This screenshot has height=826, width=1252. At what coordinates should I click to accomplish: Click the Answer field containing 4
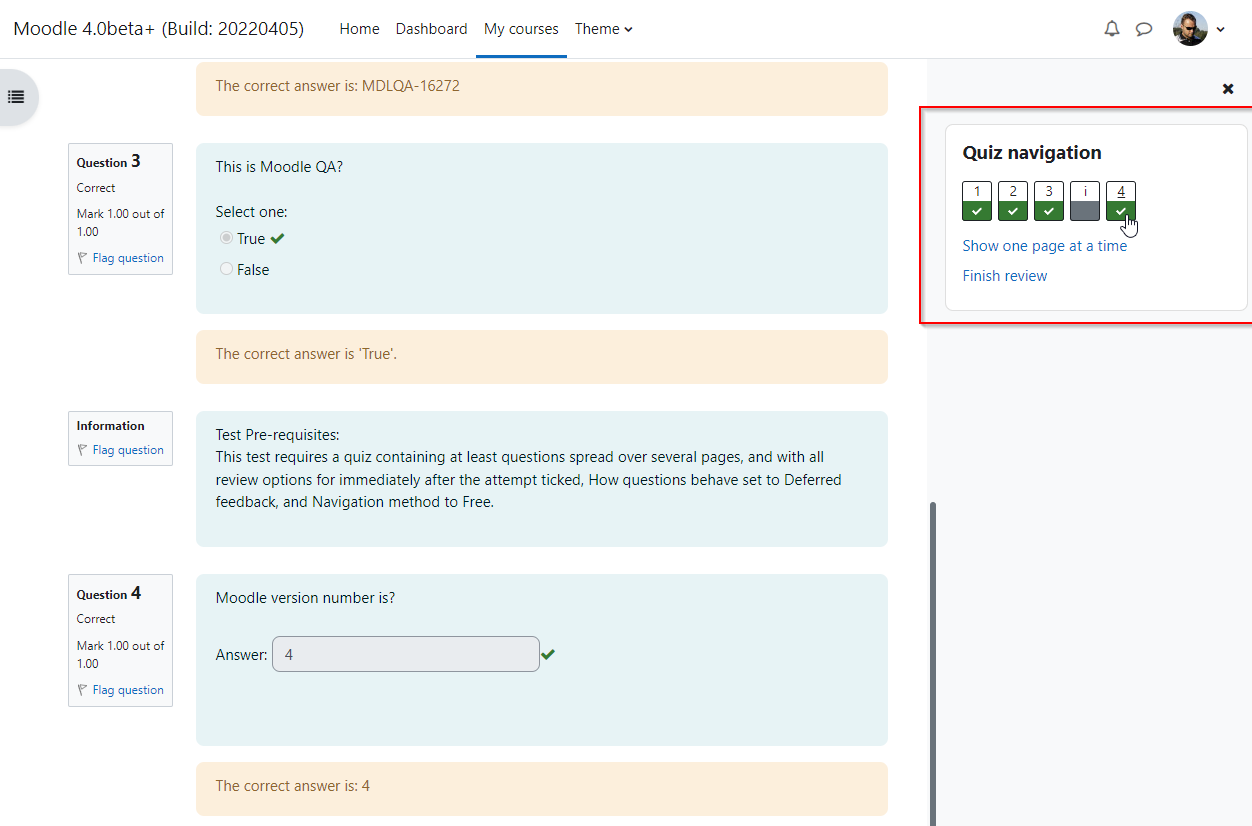[x=406, y=655]
